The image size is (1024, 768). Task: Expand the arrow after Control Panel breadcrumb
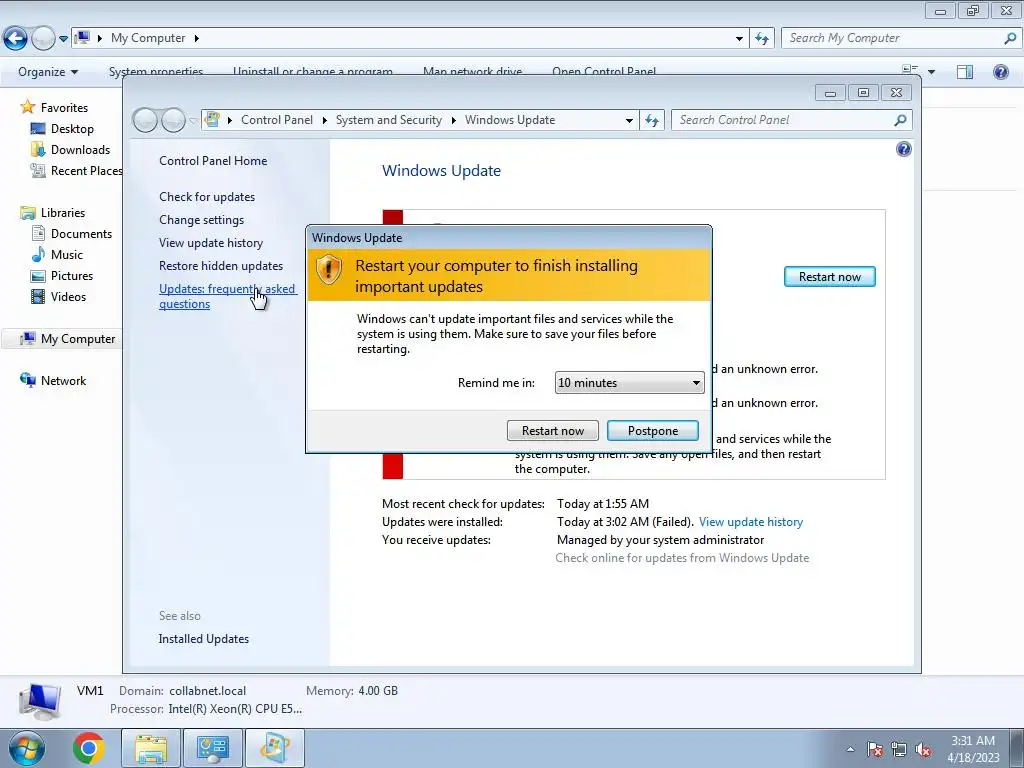(325, 120)
